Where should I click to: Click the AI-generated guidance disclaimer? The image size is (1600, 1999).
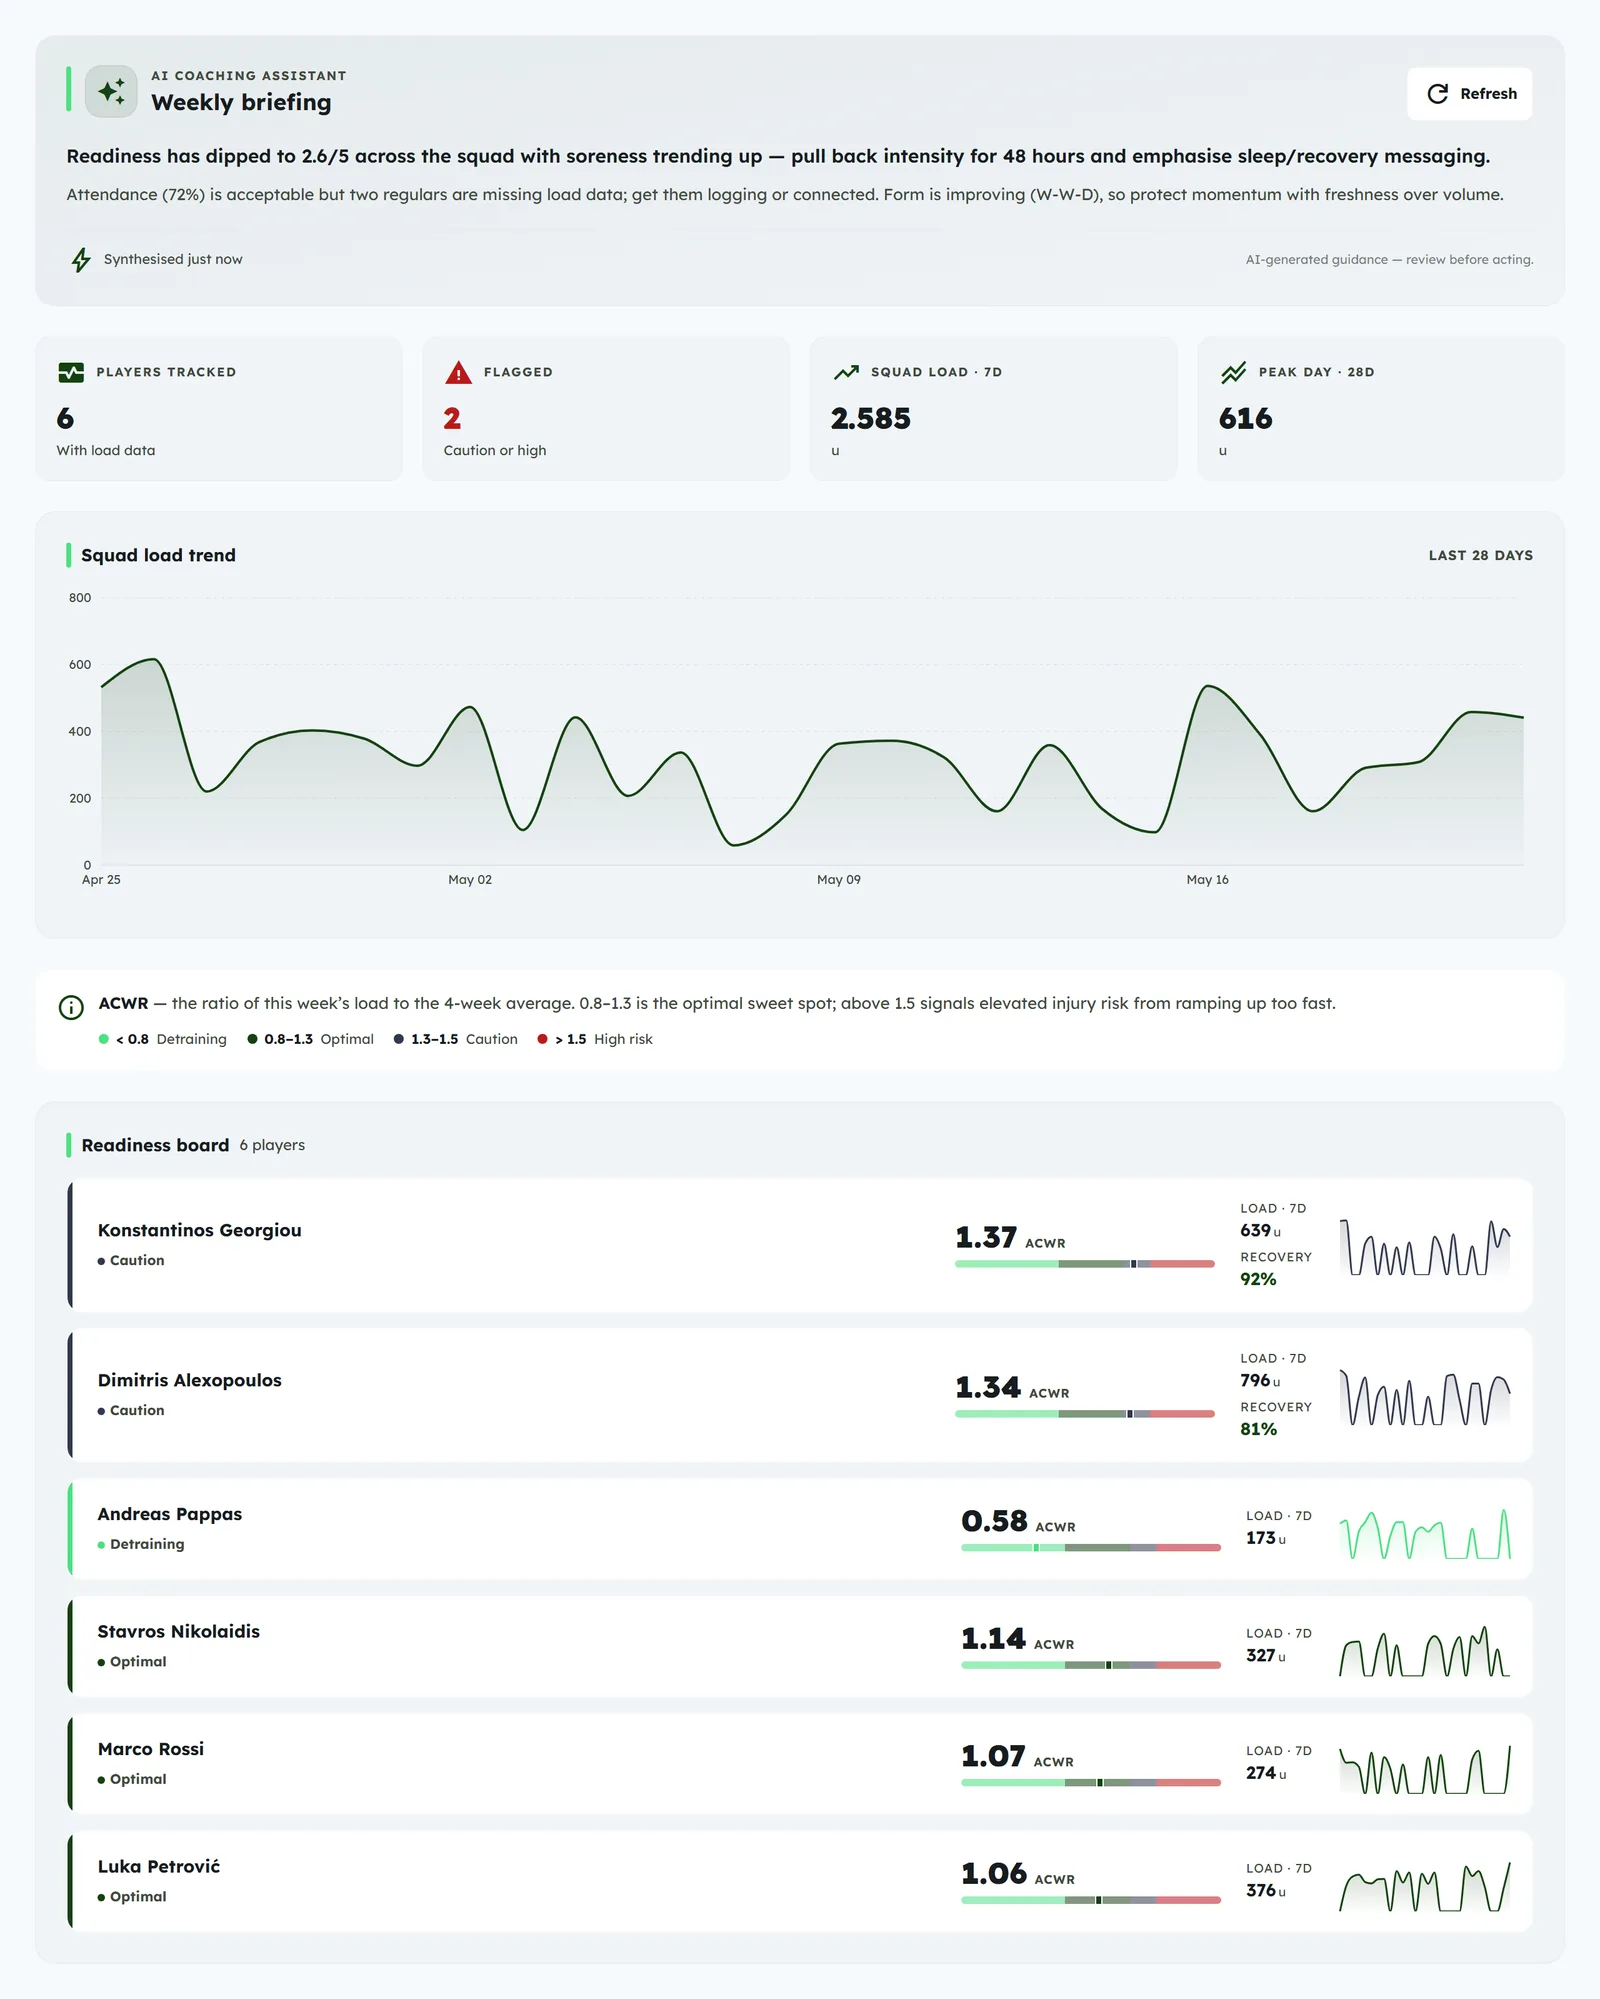point(1389,260)
